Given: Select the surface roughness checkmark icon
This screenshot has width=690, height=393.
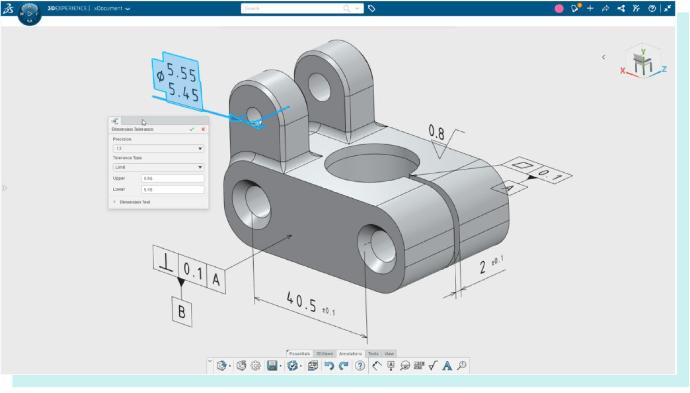Looking at the screenshot, I should pyautogui.click(x=433, y=366).
